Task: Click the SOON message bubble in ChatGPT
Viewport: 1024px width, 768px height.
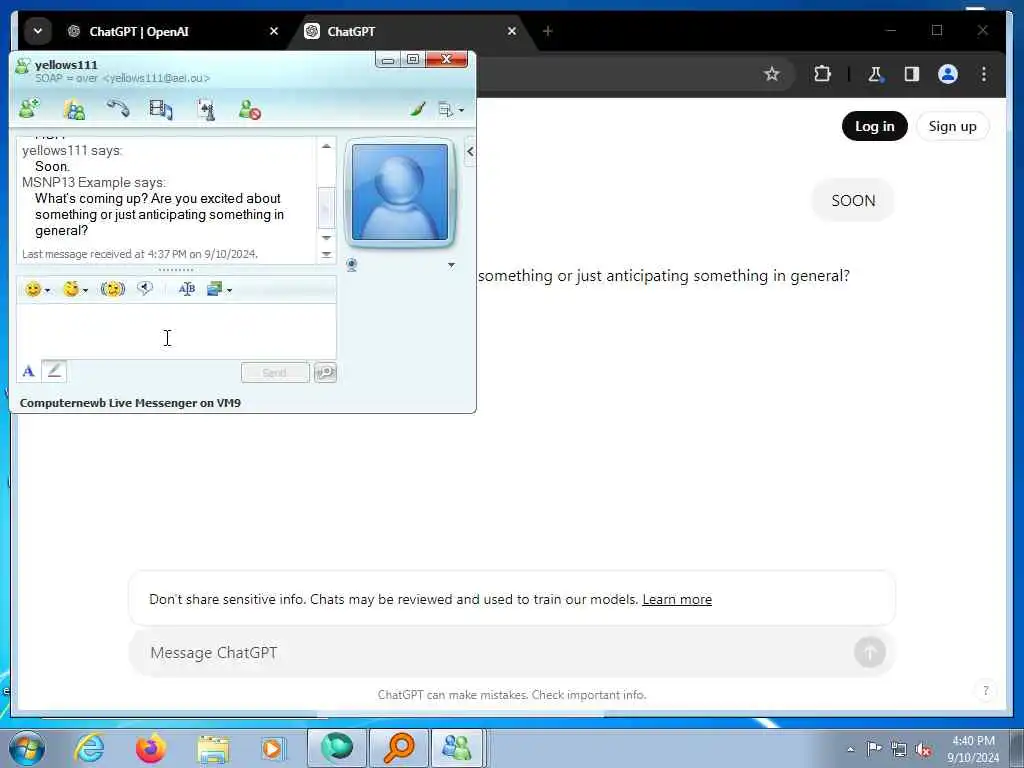Action: (x=853, y=200)
